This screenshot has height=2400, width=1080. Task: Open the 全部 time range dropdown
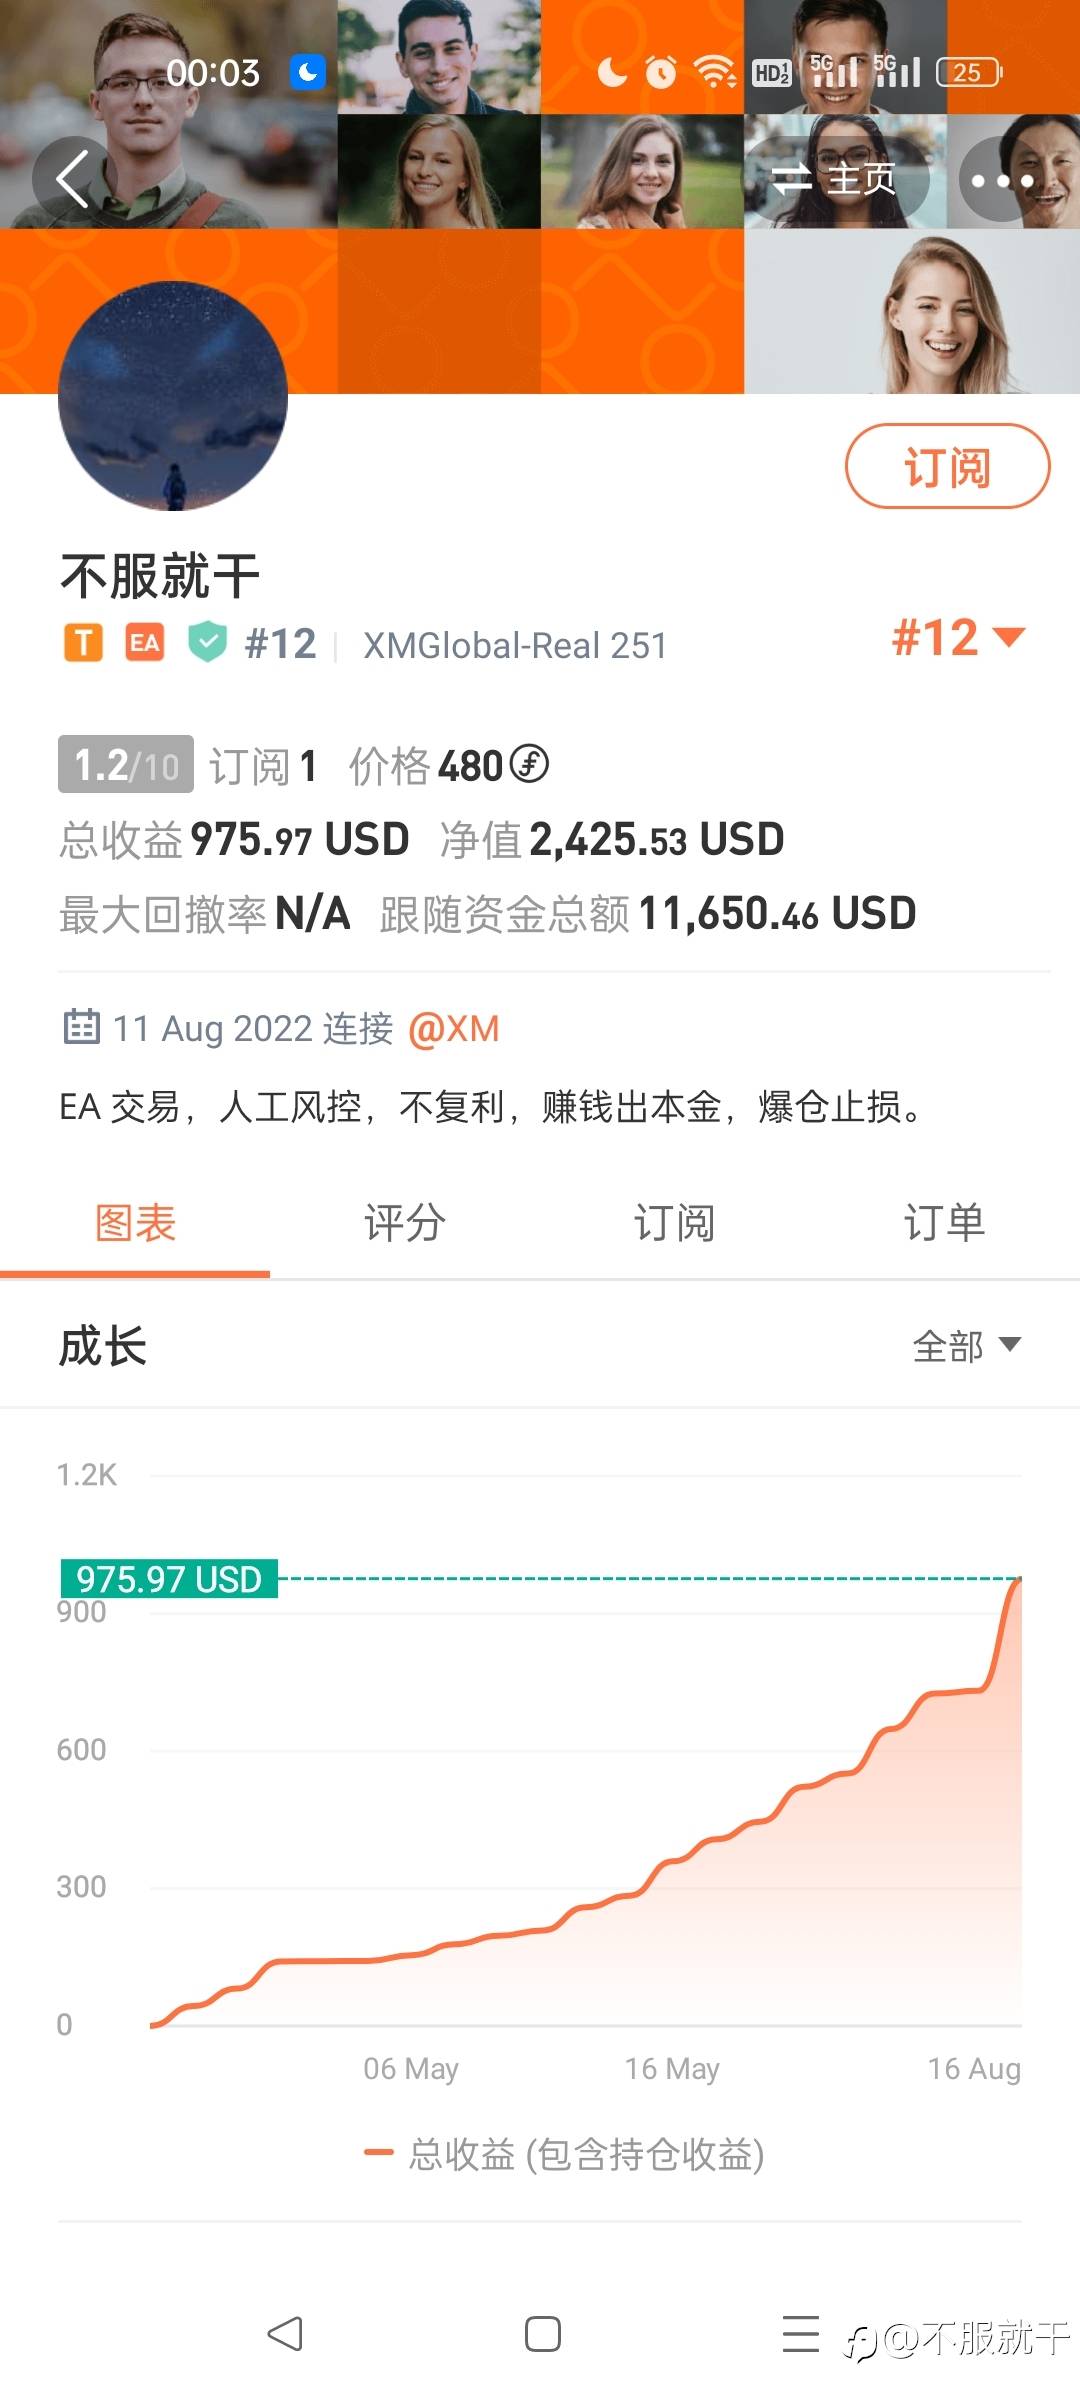pyautogui.click(x=966, y=1346)
